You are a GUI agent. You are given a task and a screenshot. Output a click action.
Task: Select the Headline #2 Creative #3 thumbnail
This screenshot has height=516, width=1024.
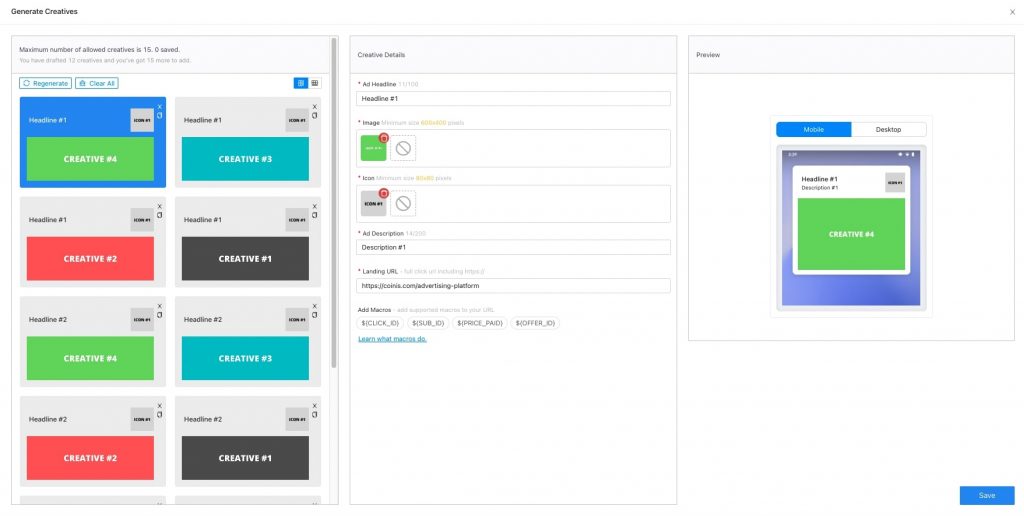point(245,358)
